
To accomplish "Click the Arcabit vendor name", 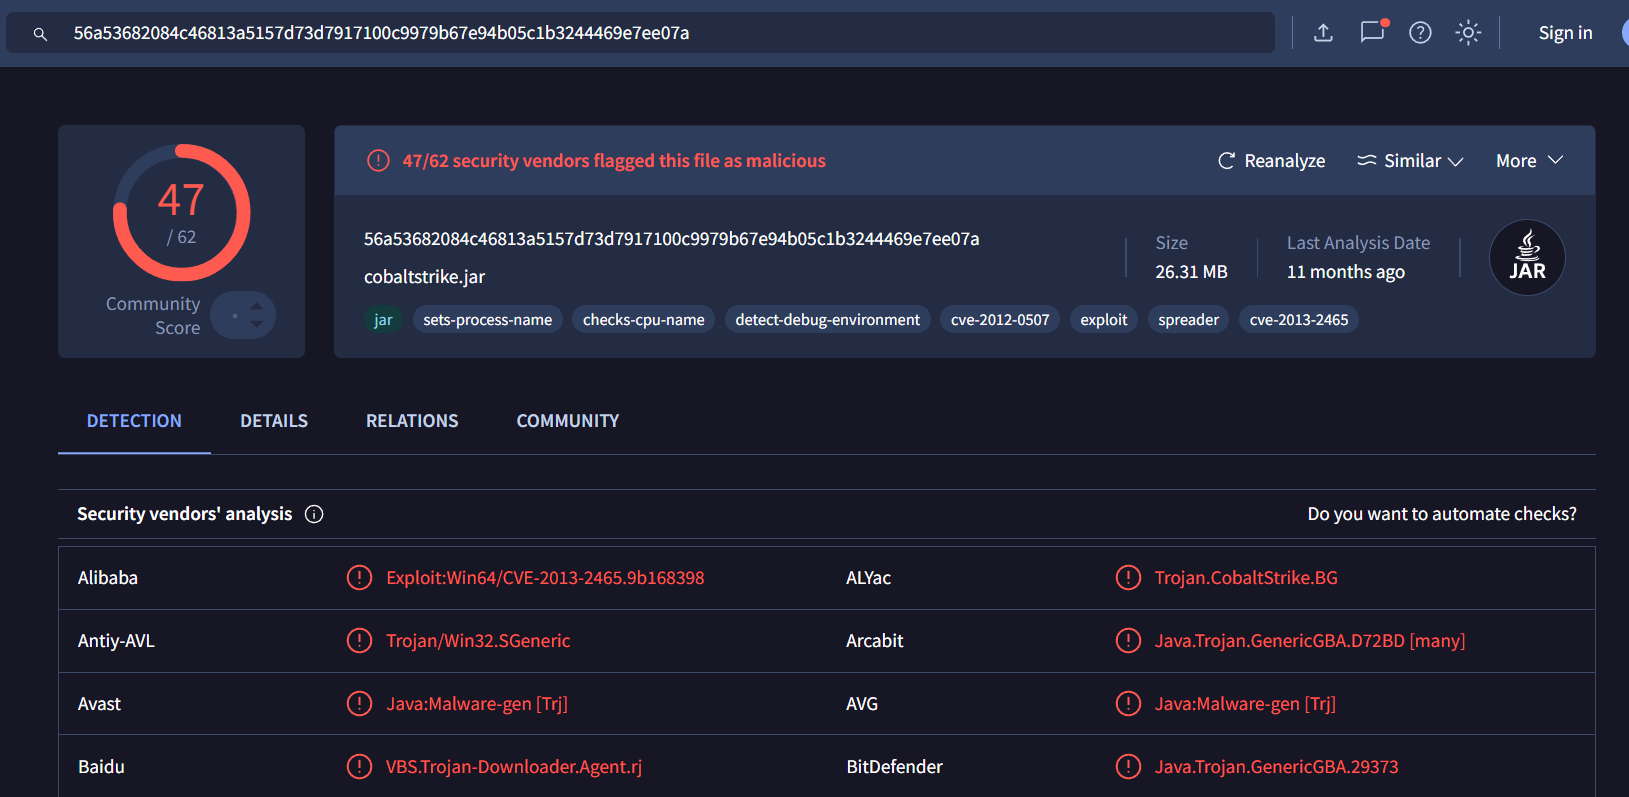I will coord(874,641).
